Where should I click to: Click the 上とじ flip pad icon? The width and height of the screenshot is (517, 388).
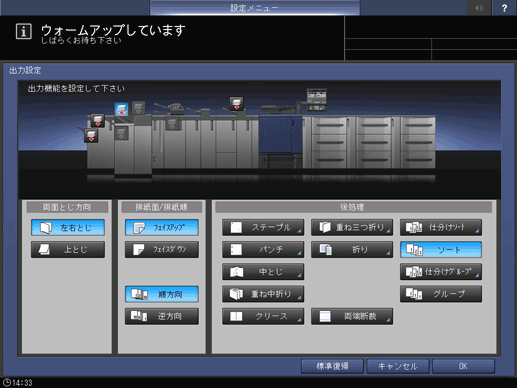coord(44,250)
